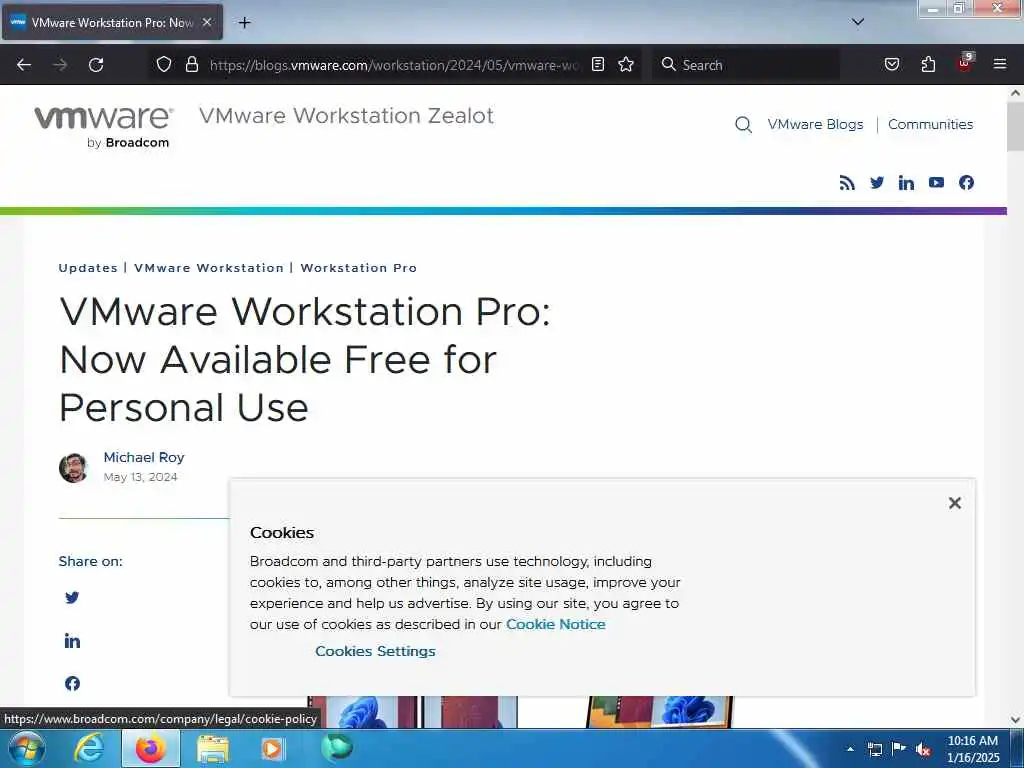Viewport: 1024px width, 768px height.
Task: Open a new browser tab
Action: (244, 23)
